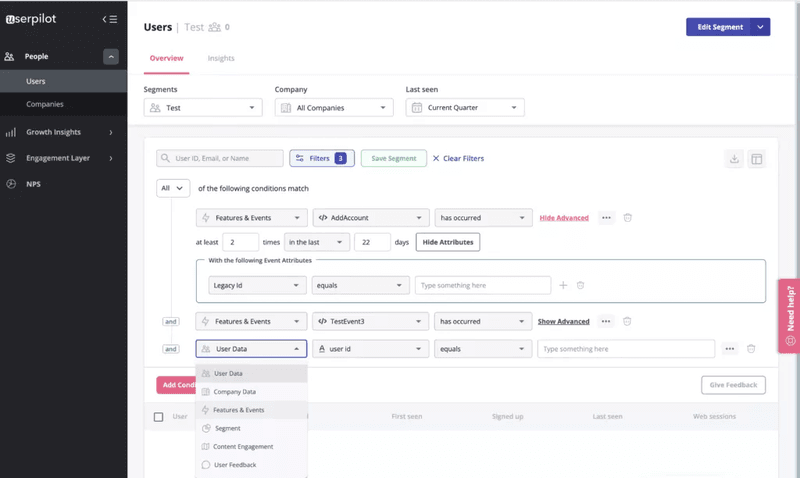Open the Edit Segment dropdown arrow
Viewport: 800px width, 478px height.
(762, 27)
